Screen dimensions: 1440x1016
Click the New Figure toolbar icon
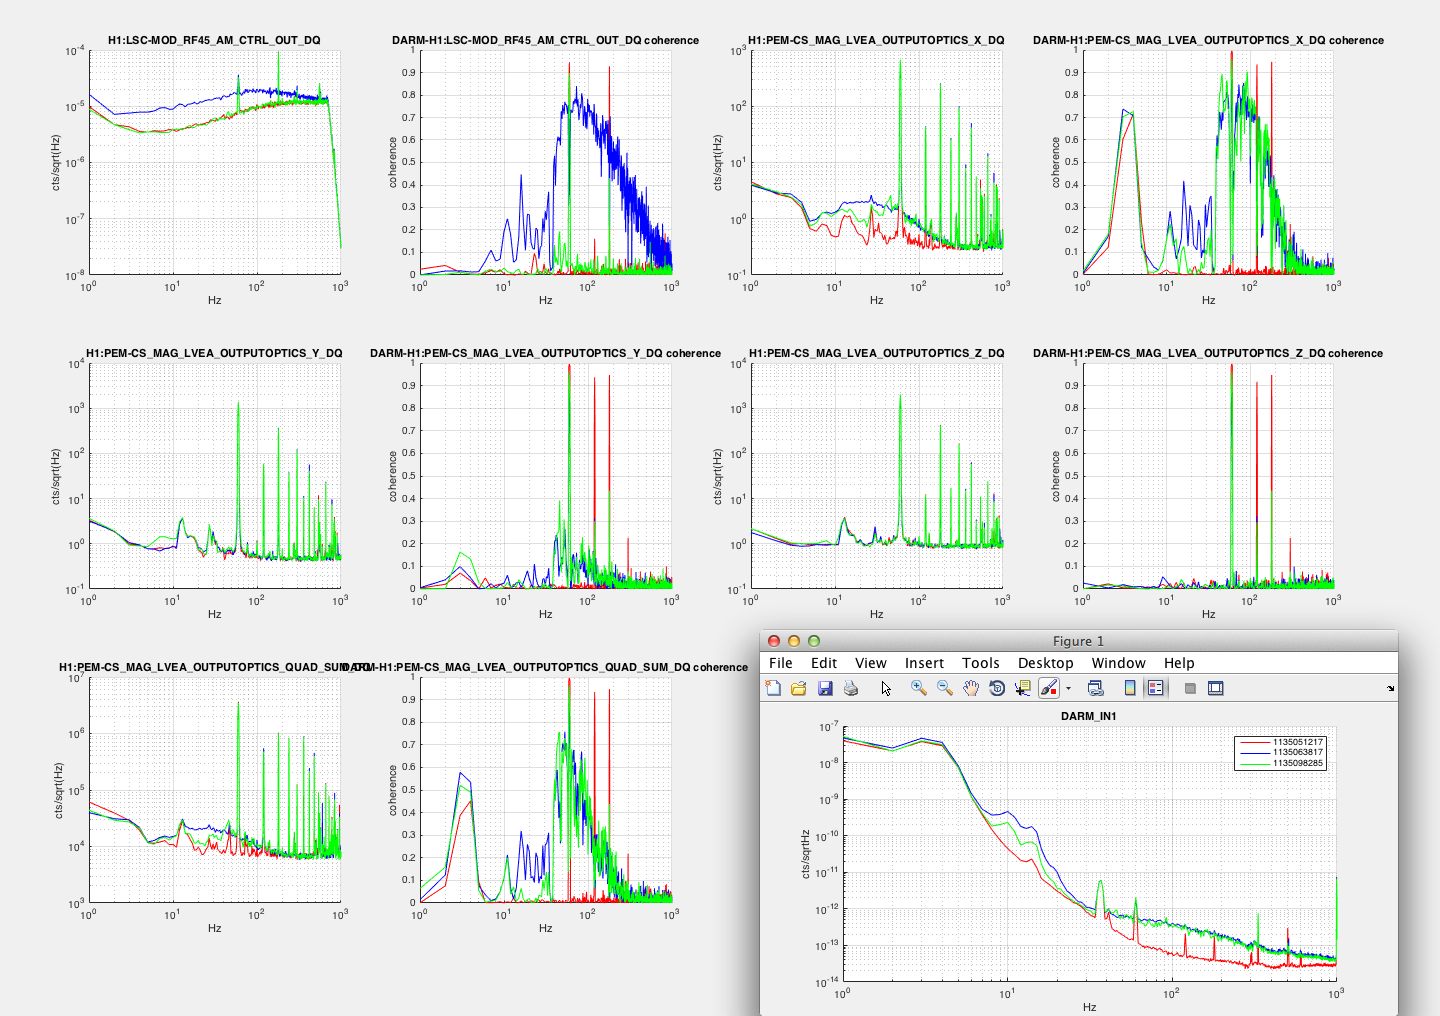[773, 688]
